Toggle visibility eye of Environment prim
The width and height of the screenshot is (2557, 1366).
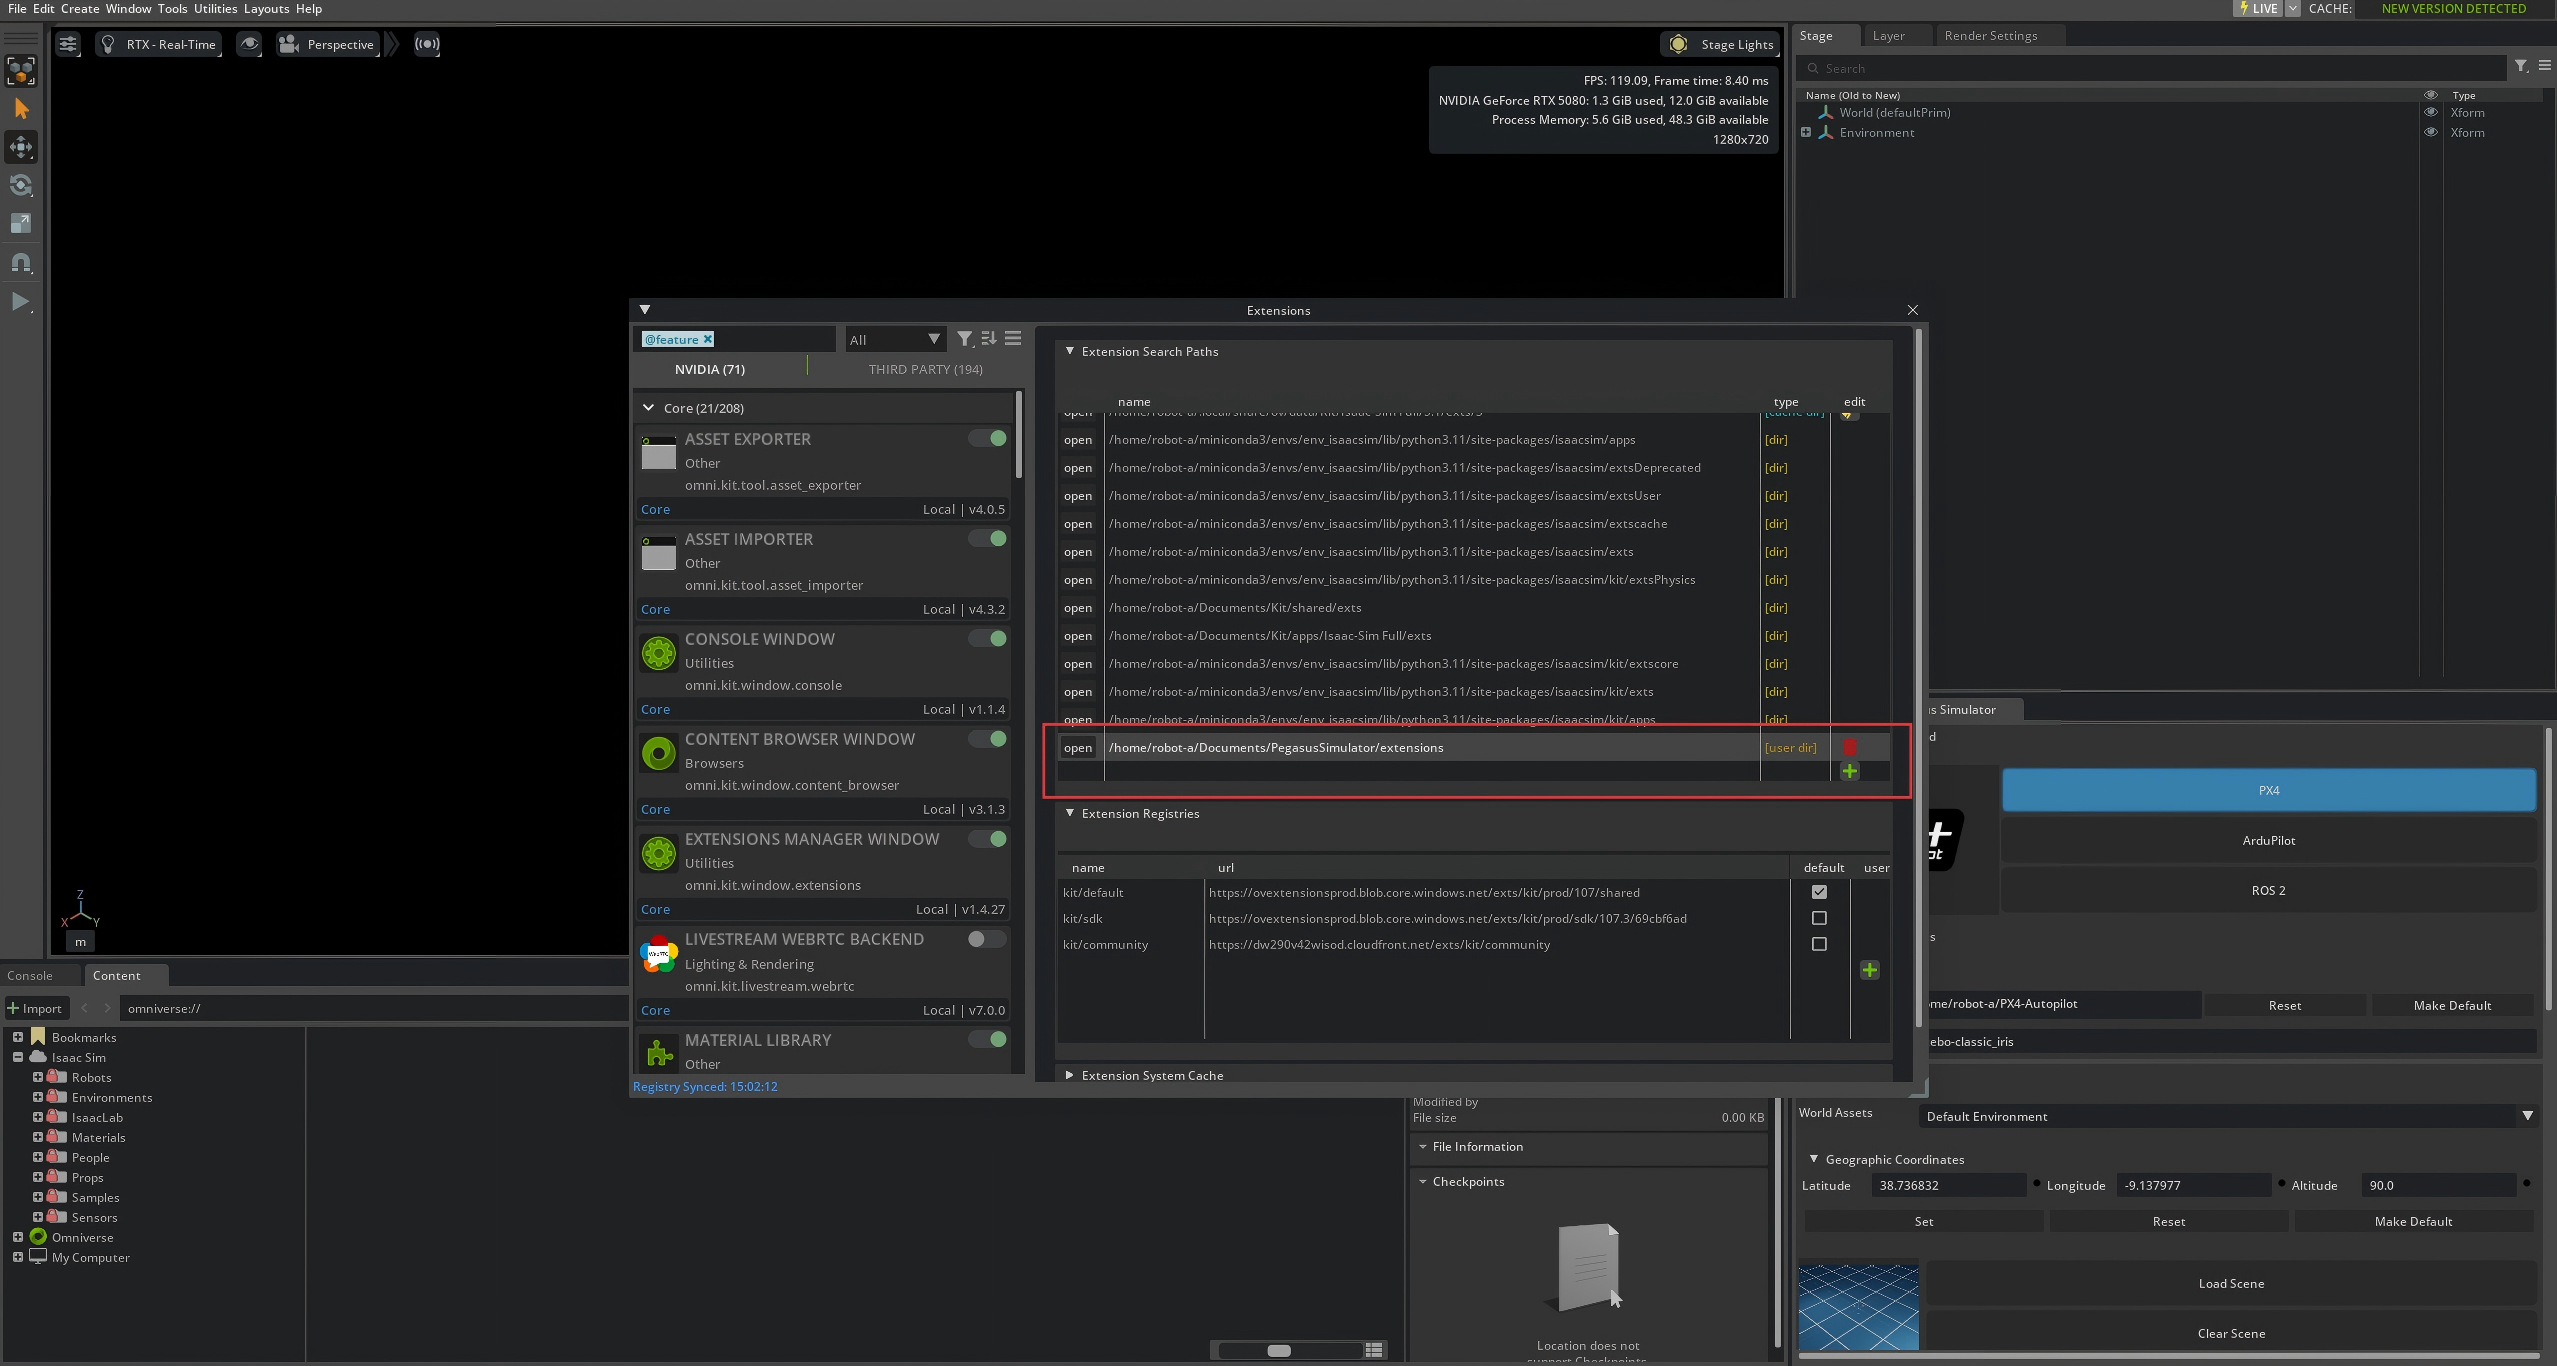click(2430, 132)
